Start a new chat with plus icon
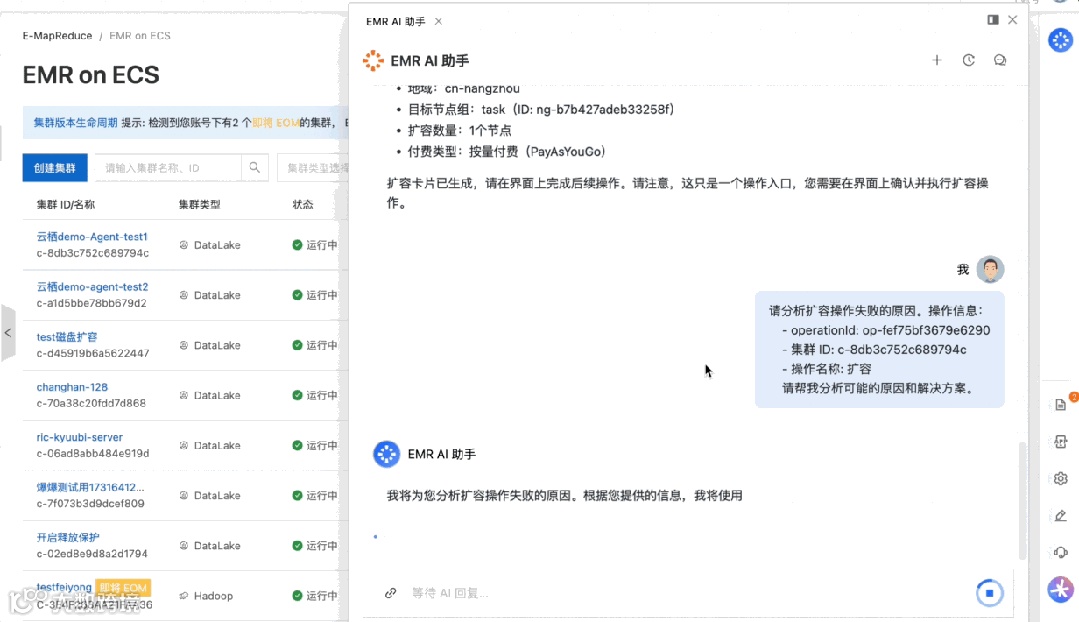The height and width of the screenshot is (622, 1079). pos(937,61)
